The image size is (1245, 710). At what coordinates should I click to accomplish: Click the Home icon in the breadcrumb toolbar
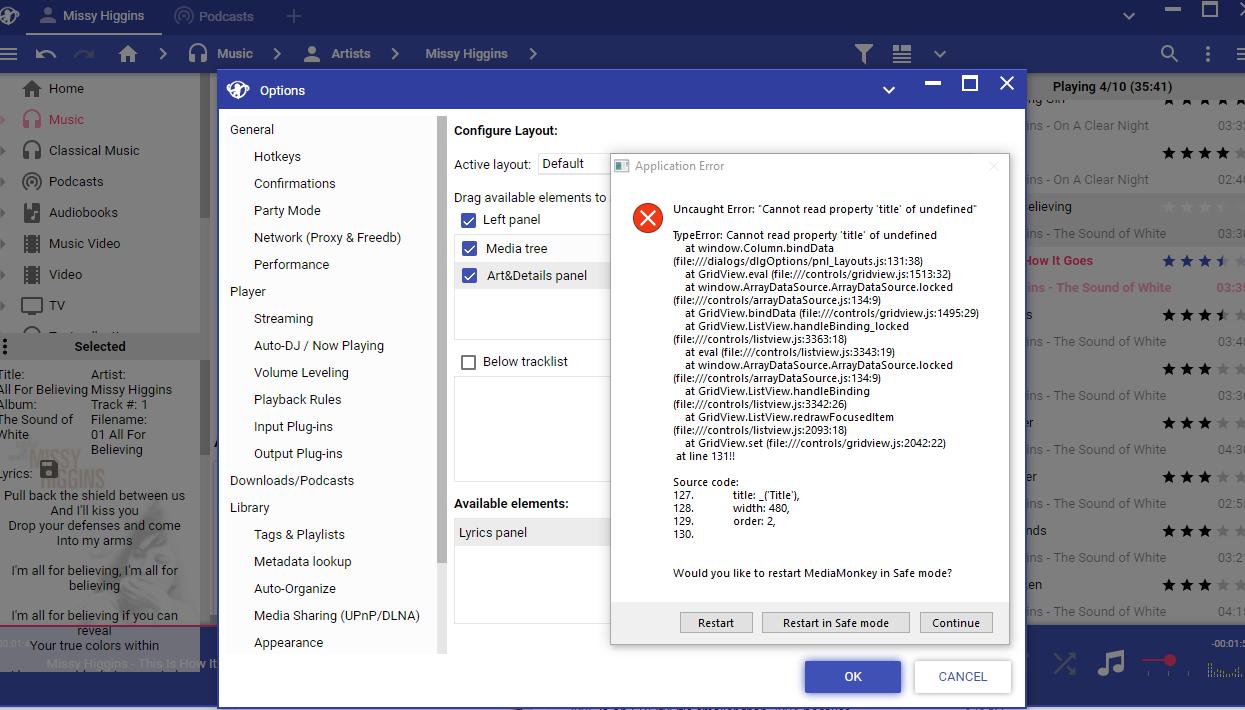pyautogui.click(x=128, y=54)
